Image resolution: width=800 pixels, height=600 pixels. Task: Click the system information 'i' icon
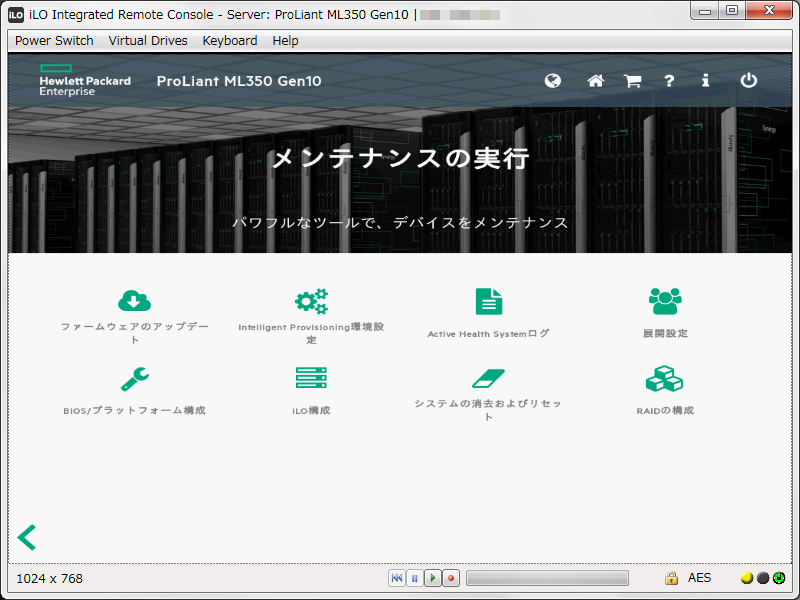(705, 80)
